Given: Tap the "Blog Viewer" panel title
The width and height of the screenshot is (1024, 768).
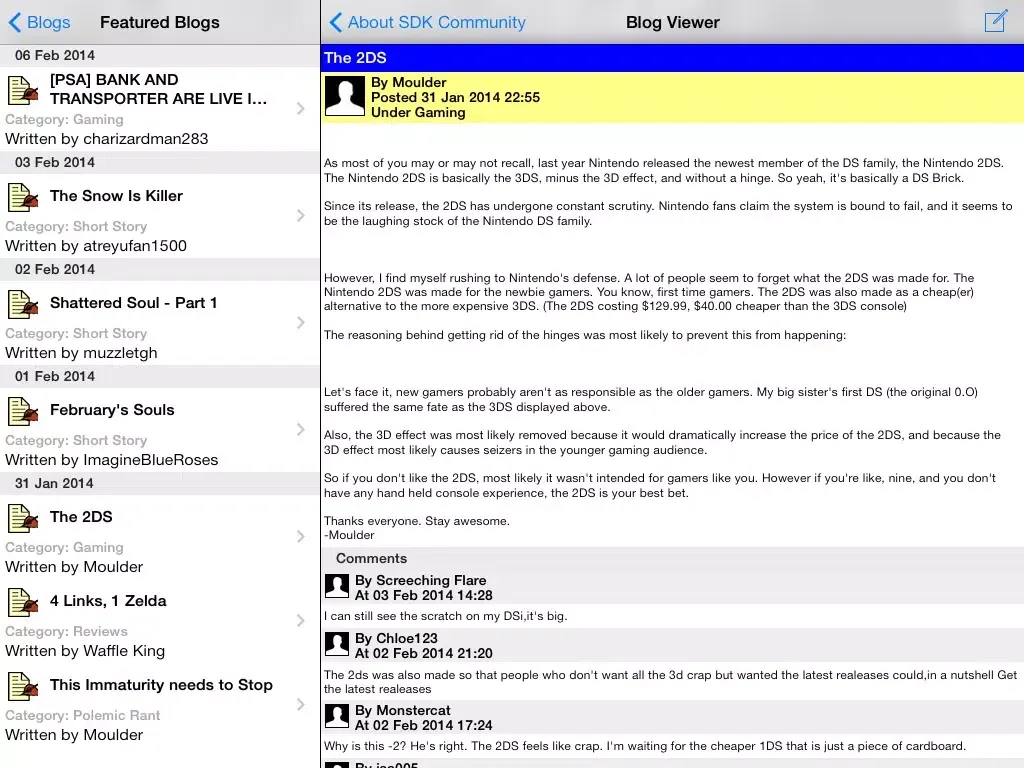Looking at the screenshot, I should (673, 22).
